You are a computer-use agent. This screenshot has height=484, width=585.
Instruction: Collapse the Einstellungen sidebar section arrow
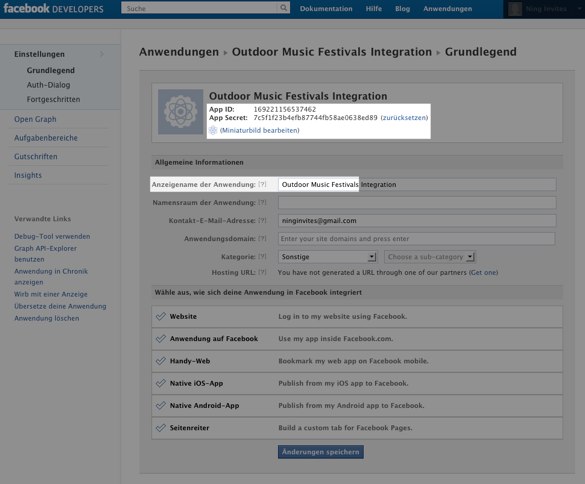tap(101, 54)
